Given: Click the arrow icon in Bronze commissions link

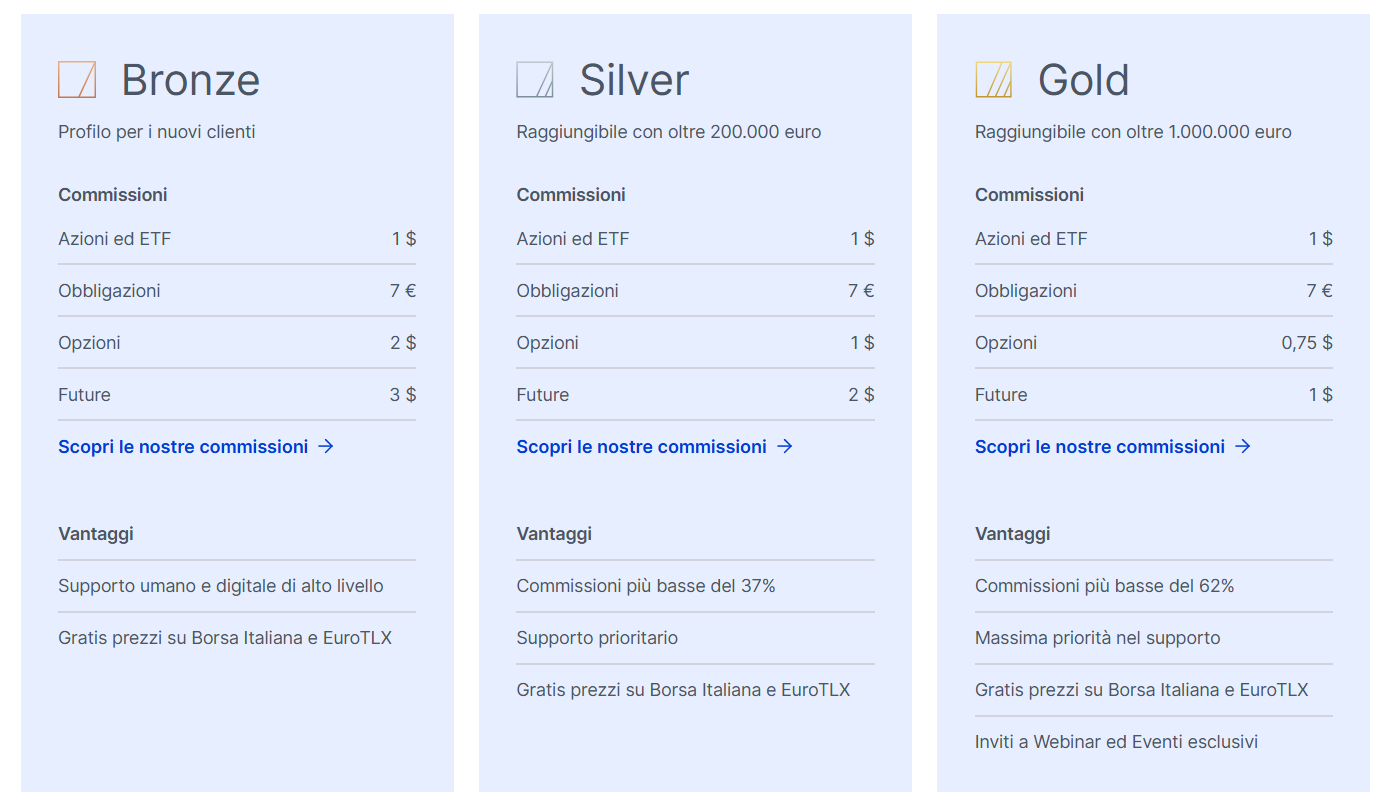Looking at the screenshot, I should click(326, 446).
